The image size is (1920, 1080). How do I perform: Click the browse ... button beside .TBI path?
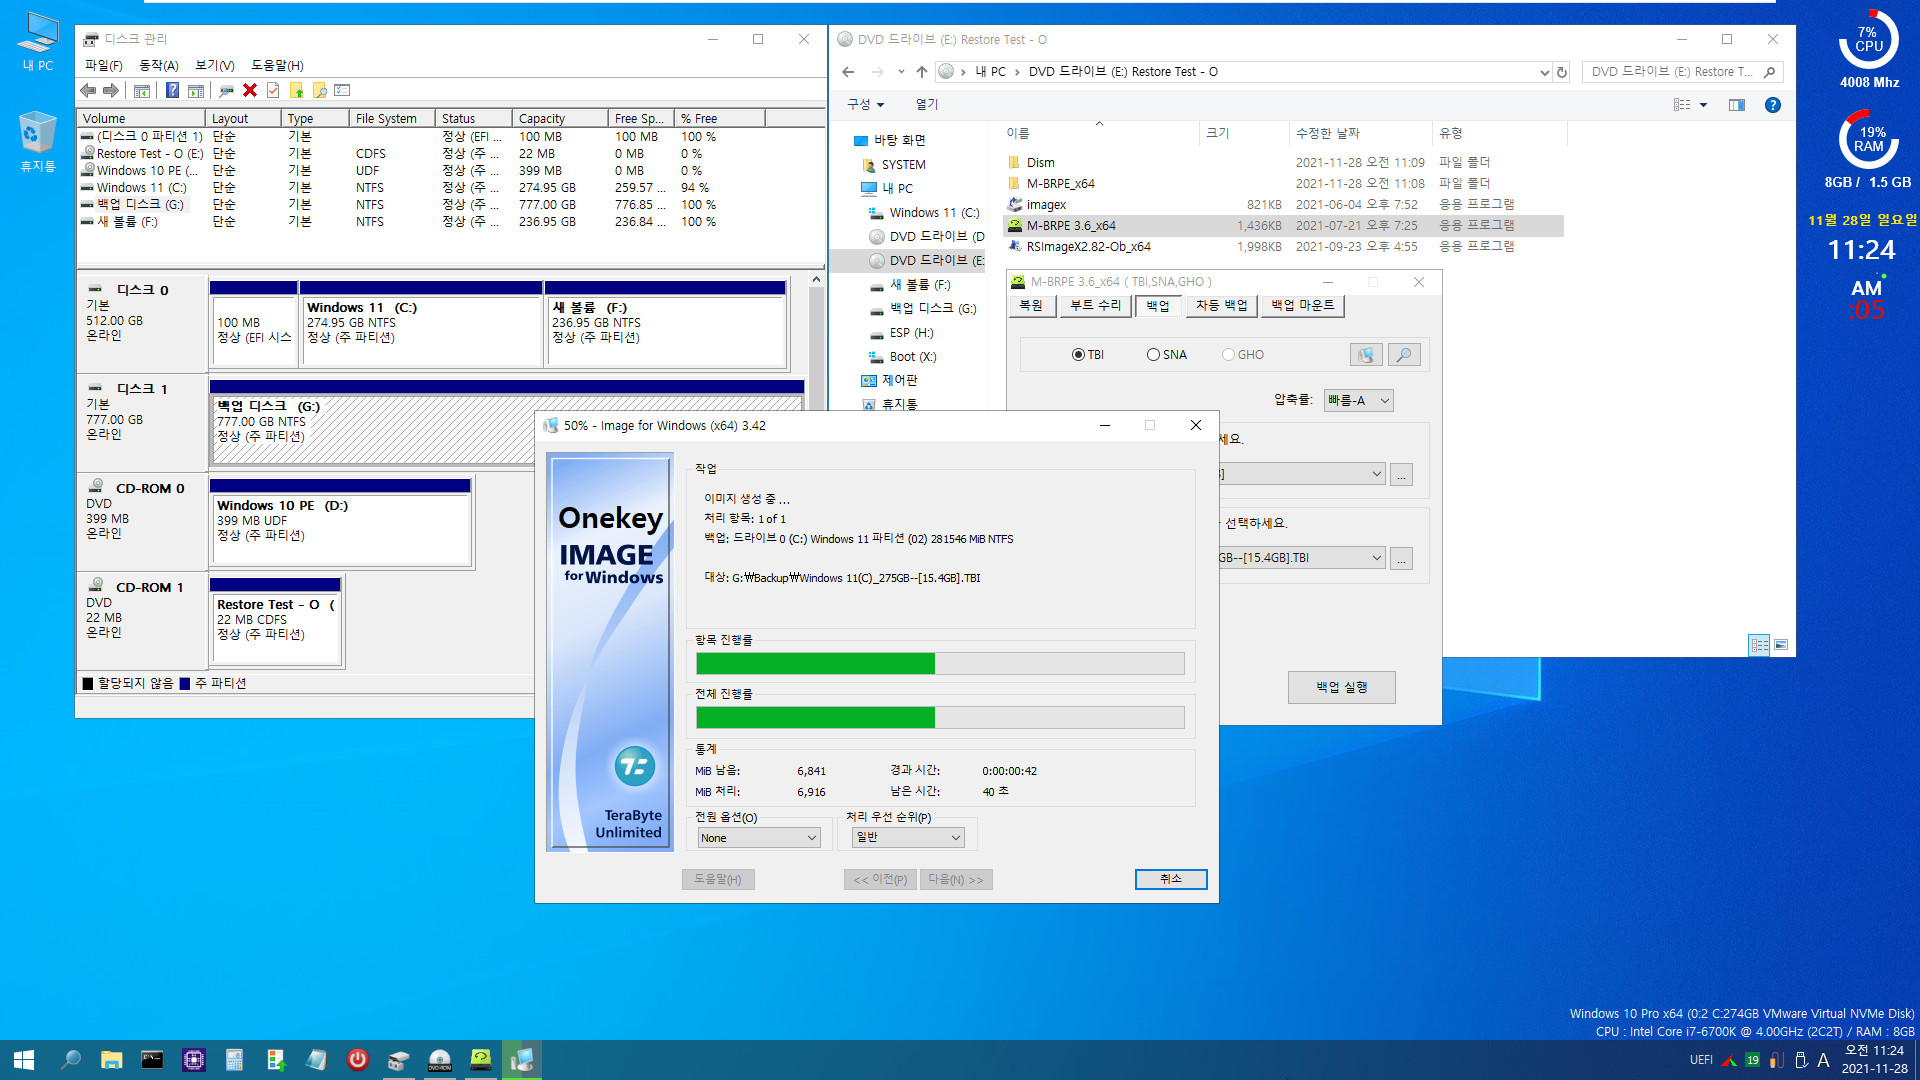[1401, 558]
